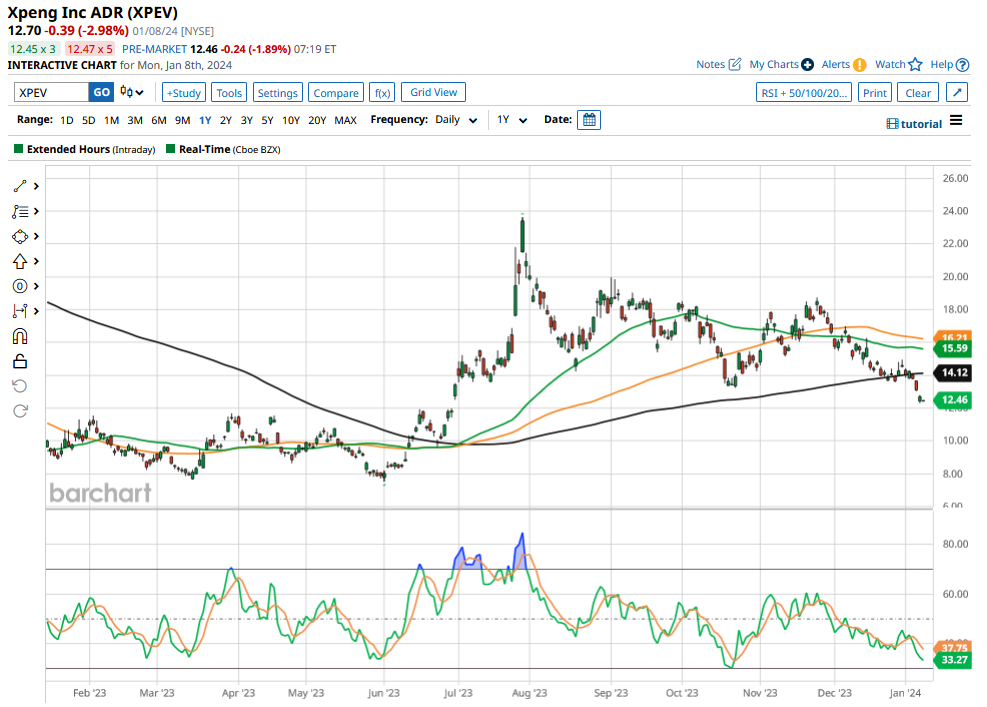The height and width of the screenshot is (707, 987).
Task: Toggle the Extended Hours green legend box
Action: point(18,149)
